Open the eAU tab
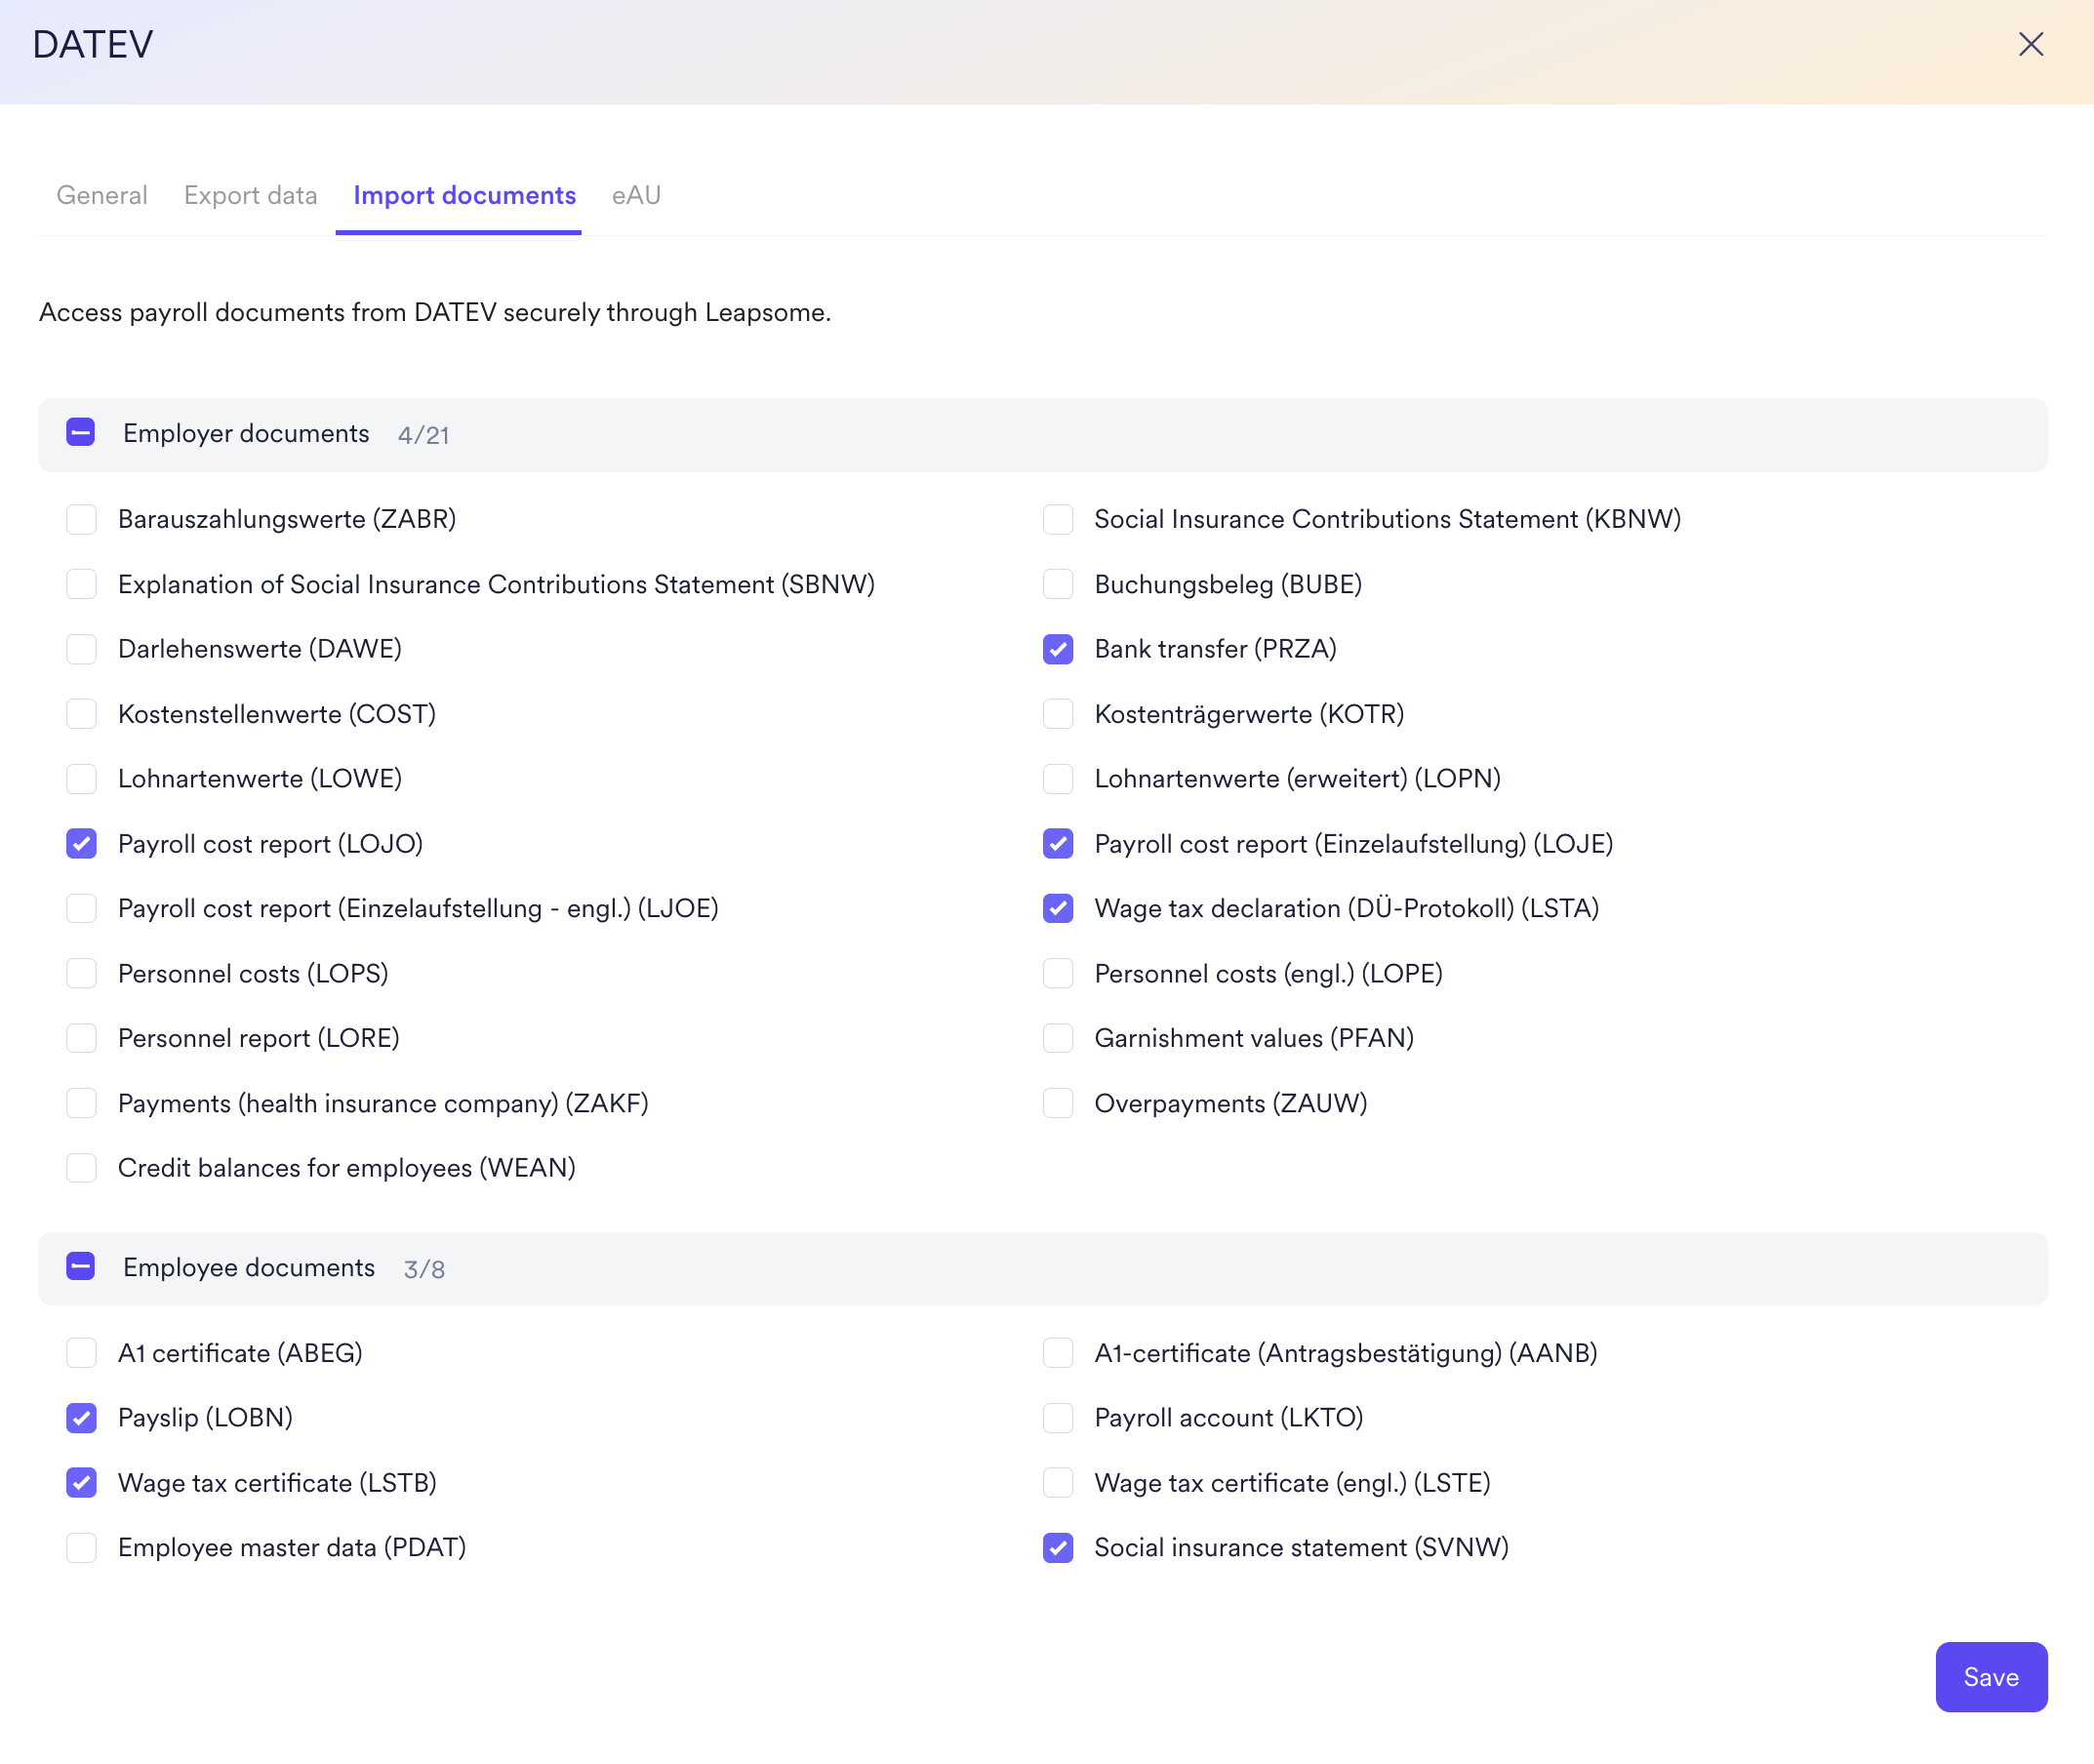 [636, 195]
